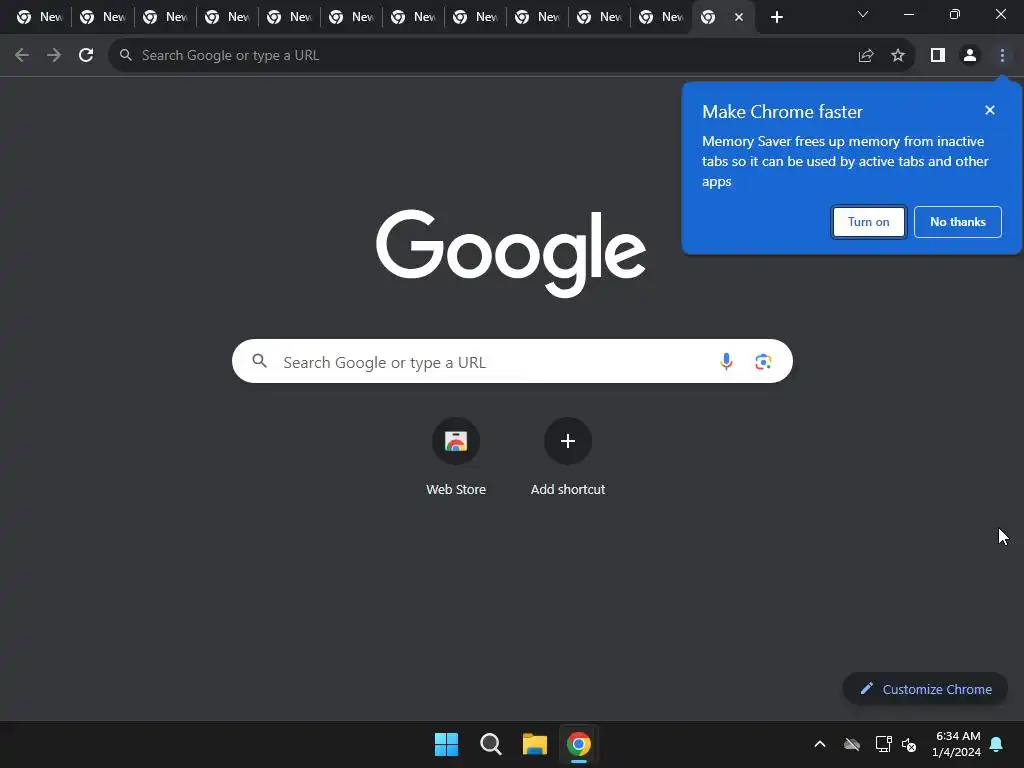Screen dimensions: 1024x768
Task: Switch to the ninth New Tab tab
Action: [x=537, y=17]
